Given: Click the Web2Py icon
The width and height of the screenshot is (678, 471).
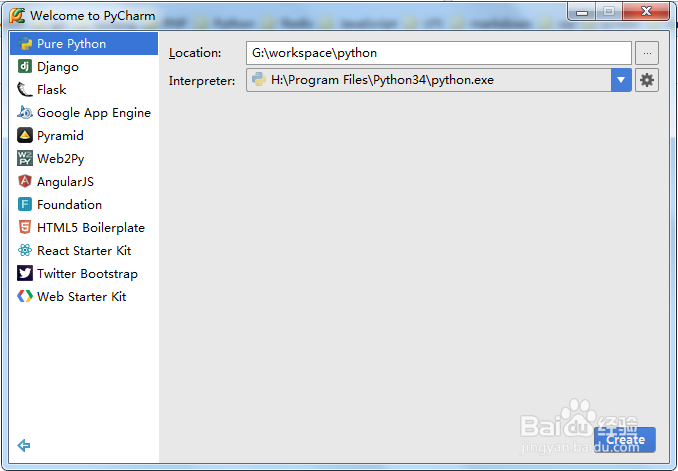Looking at the screenshot, I should [25, 158].
